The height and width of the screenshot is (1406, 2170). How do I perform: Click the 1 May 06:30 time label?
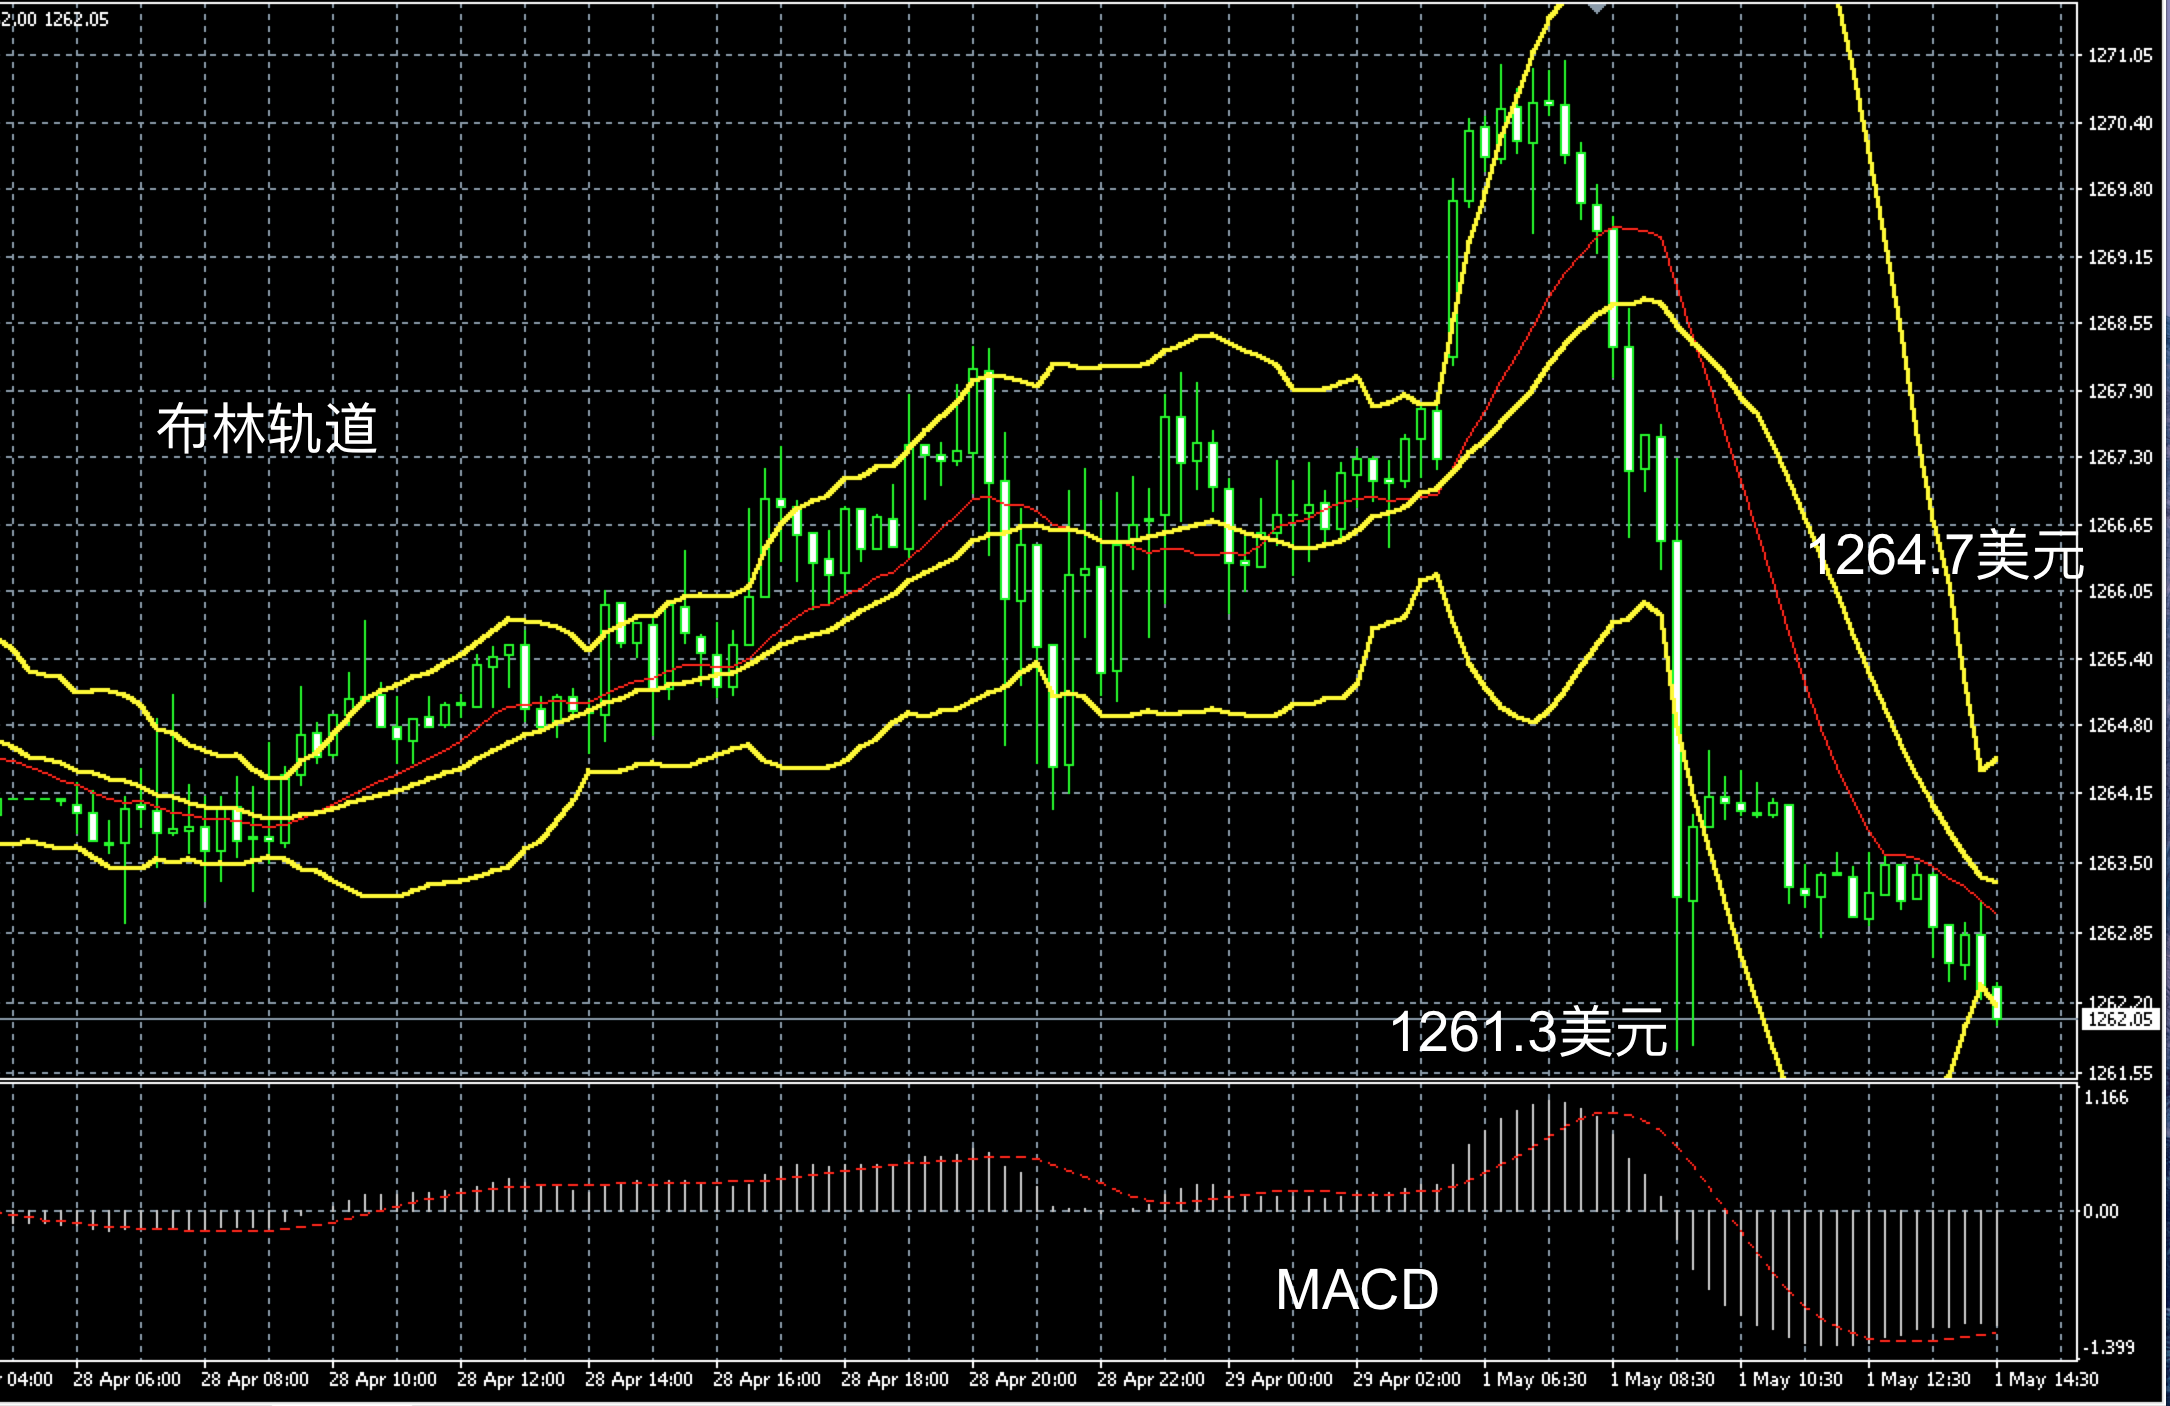(x=1534, y=1380)
